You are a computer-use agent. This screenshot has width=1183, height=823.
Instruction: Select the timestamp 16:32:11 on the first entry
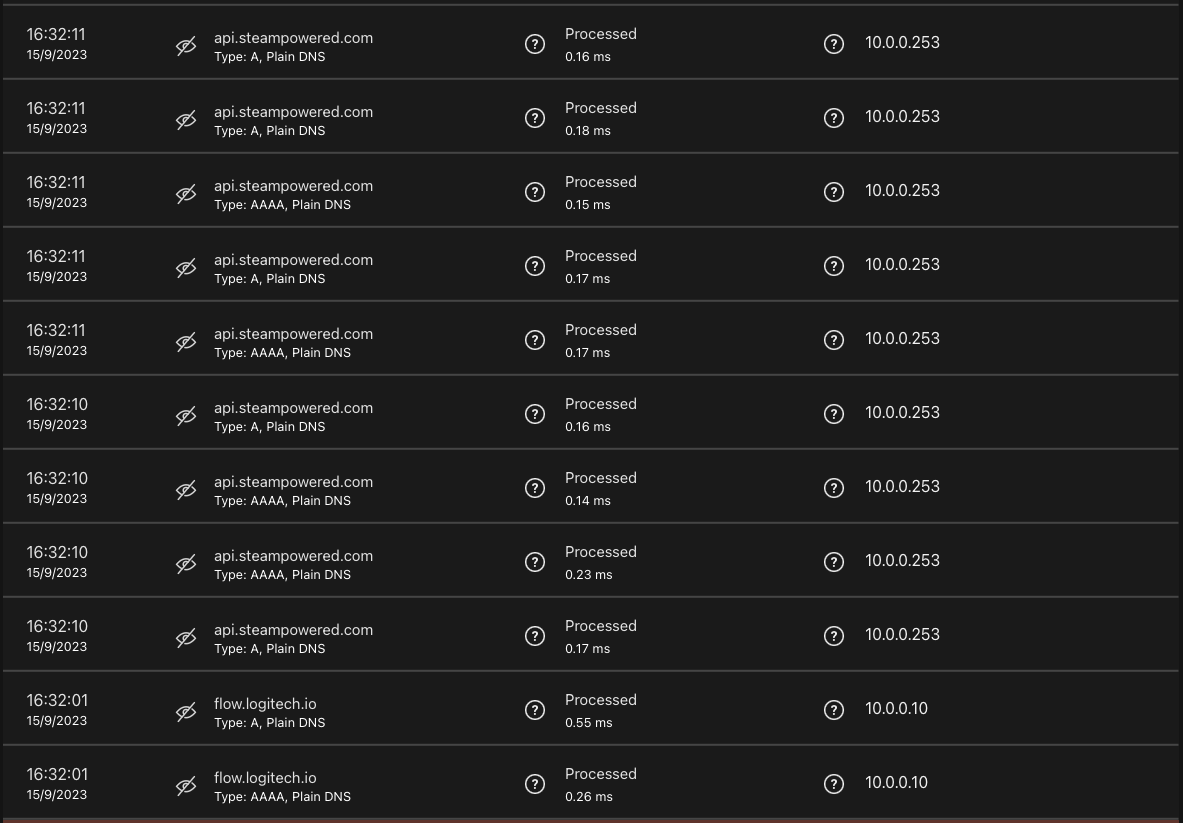pyautogui.click(x=56, y=33)
